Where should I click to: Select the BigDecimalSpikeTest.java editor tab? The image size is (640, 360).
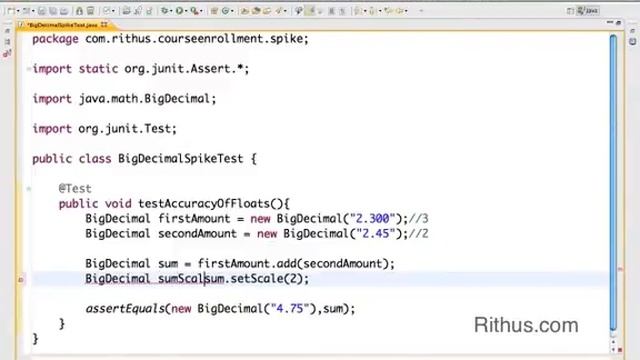(61, 25)
